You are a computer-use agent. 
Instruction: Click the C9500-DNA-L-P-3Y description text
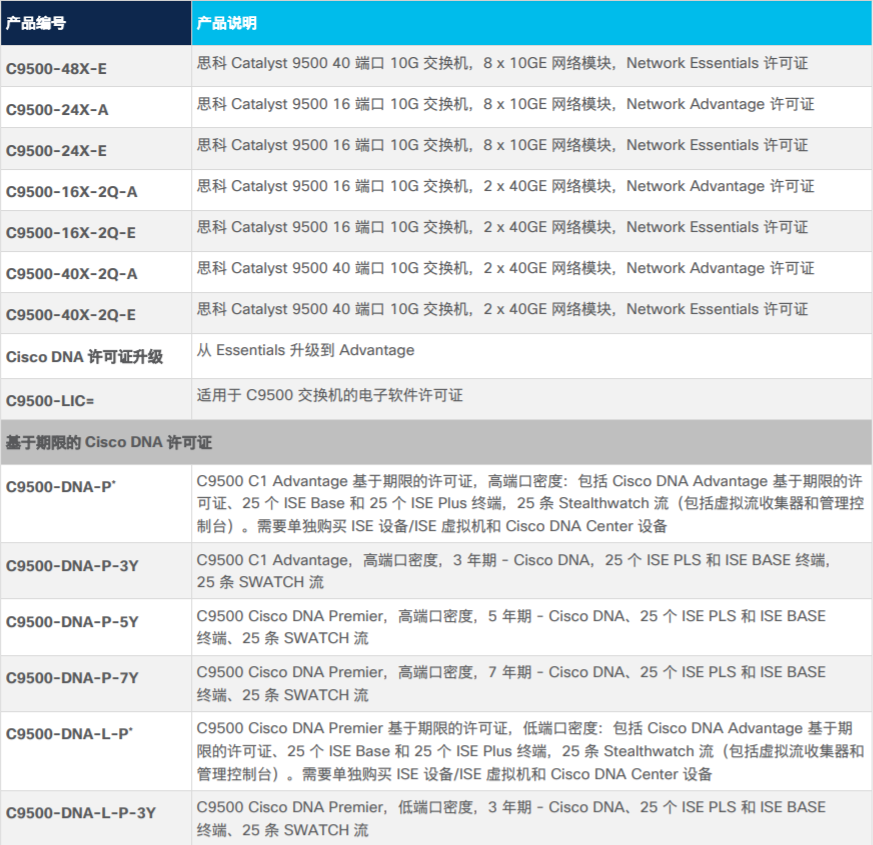(511, 819)
